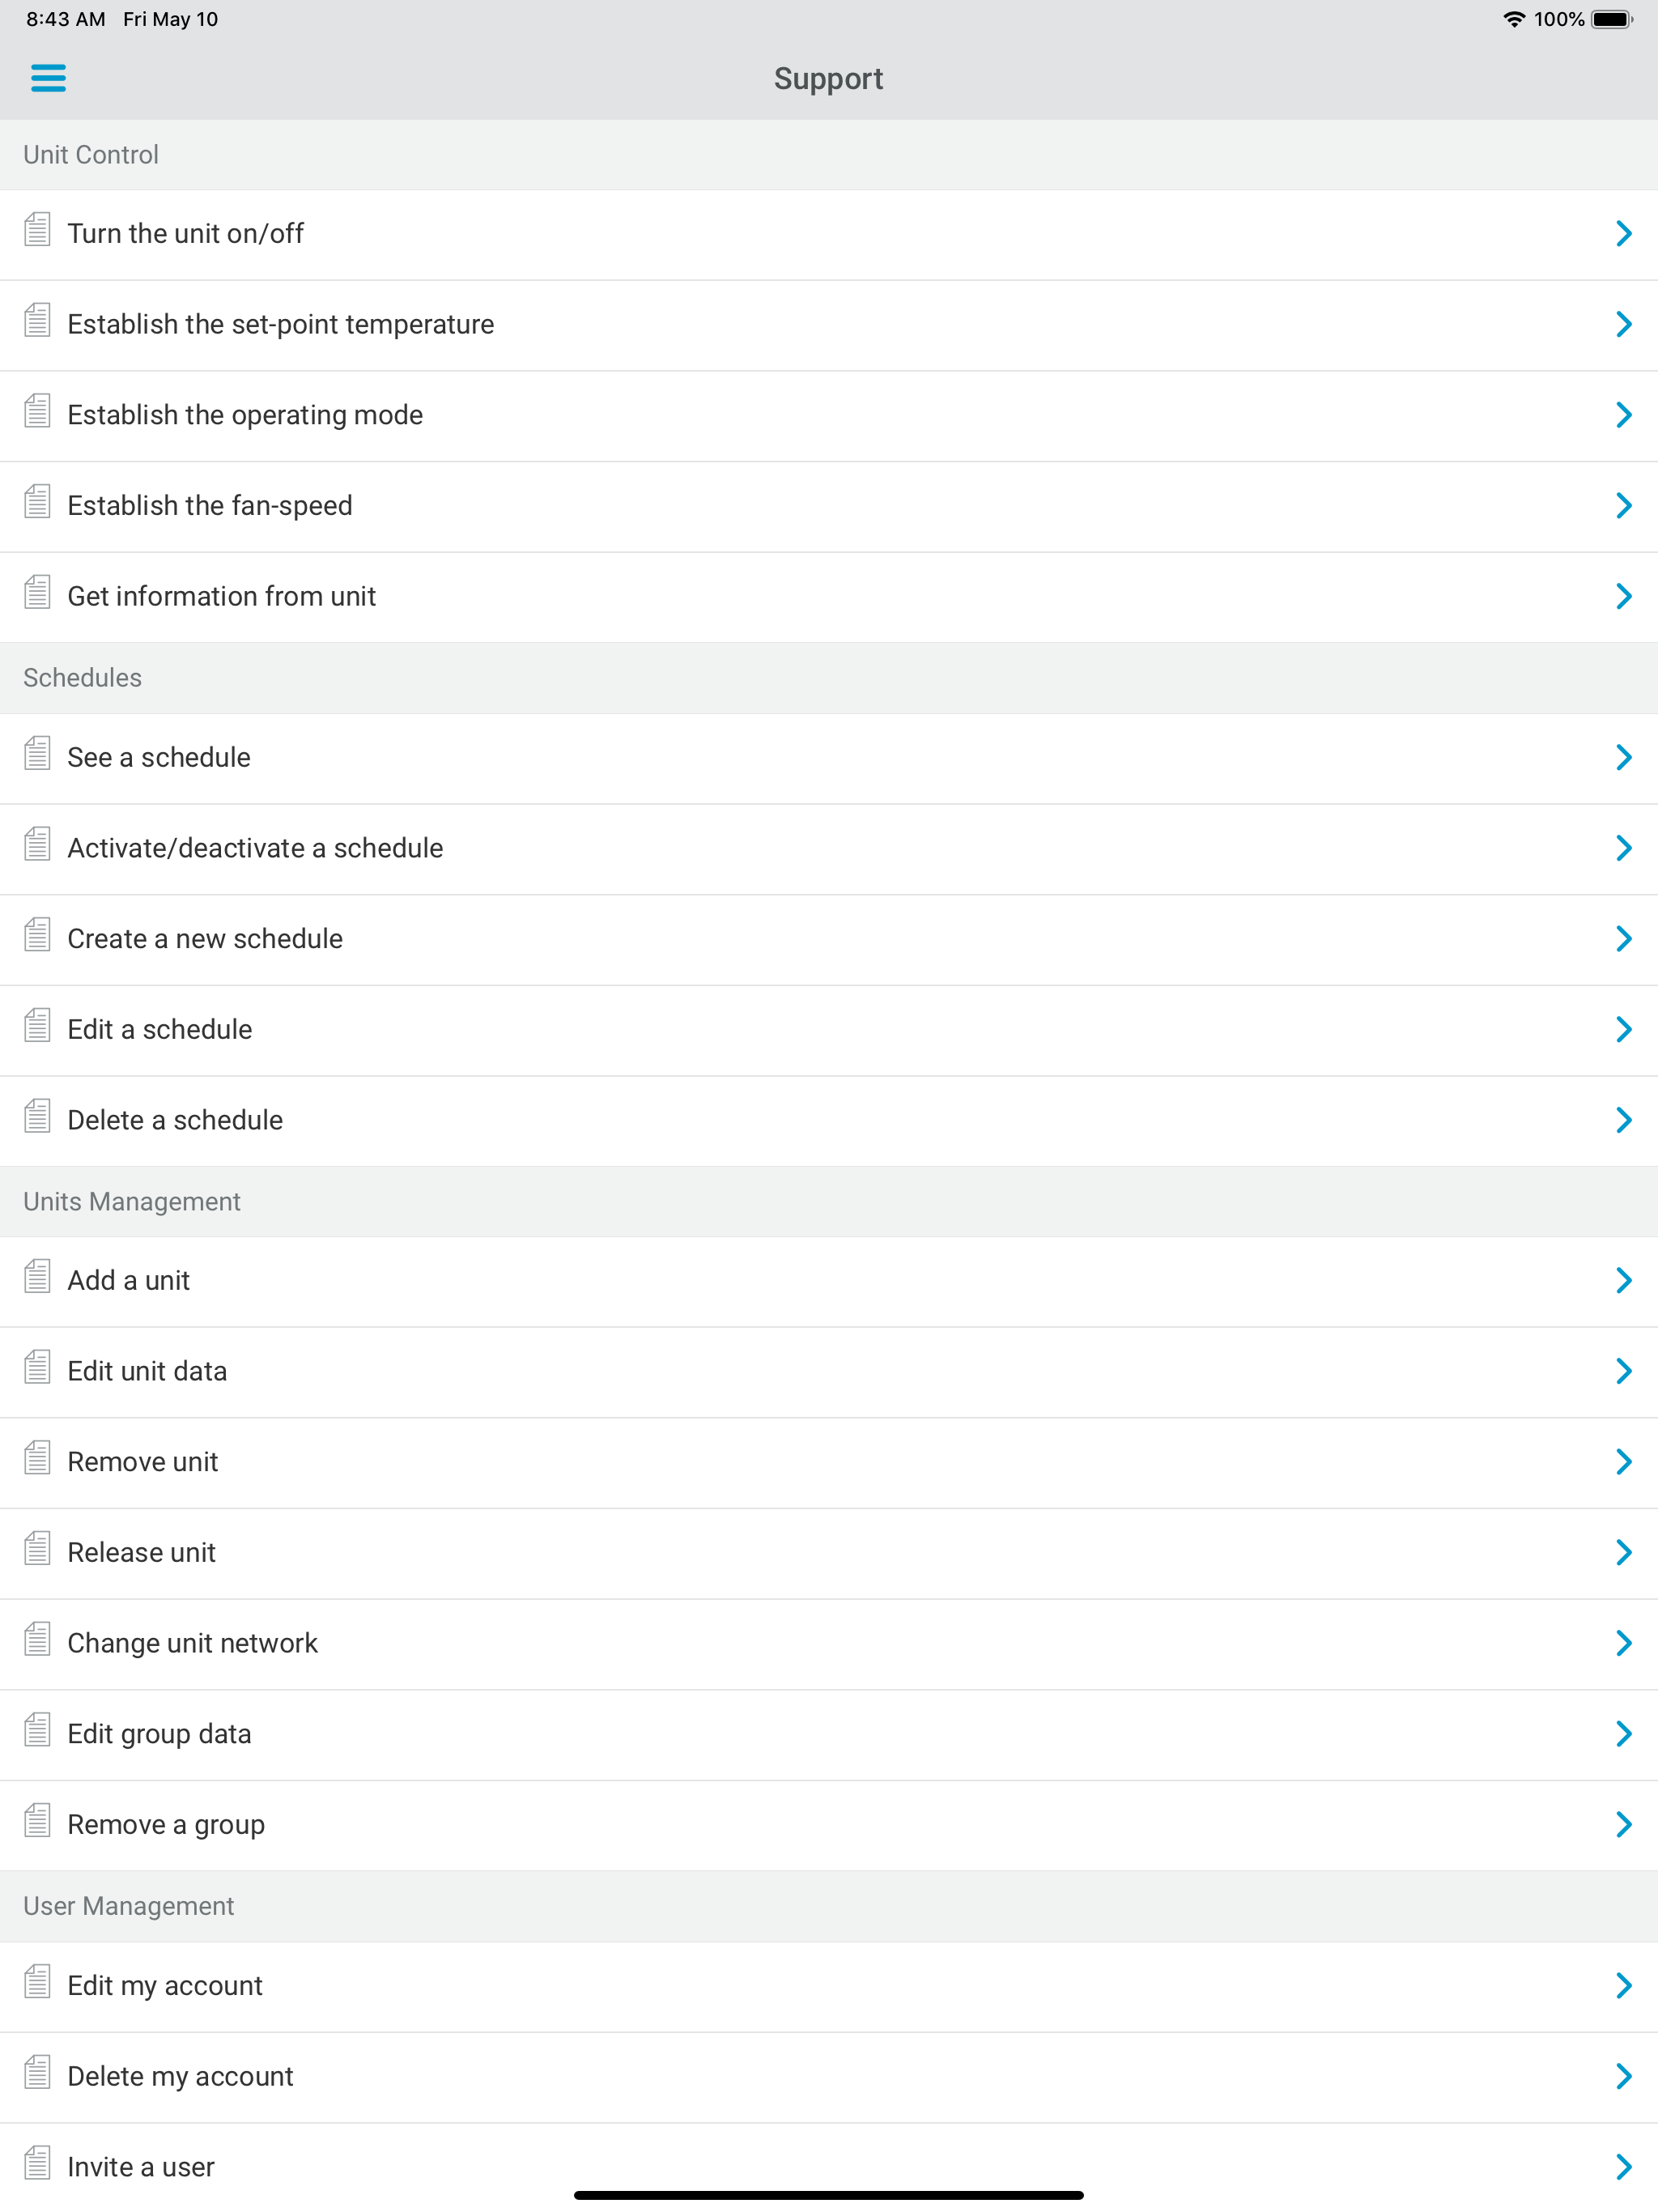Tap the document icon beside Edit my account
Screen dimensions: 1658x2212
pos(37,1981)
